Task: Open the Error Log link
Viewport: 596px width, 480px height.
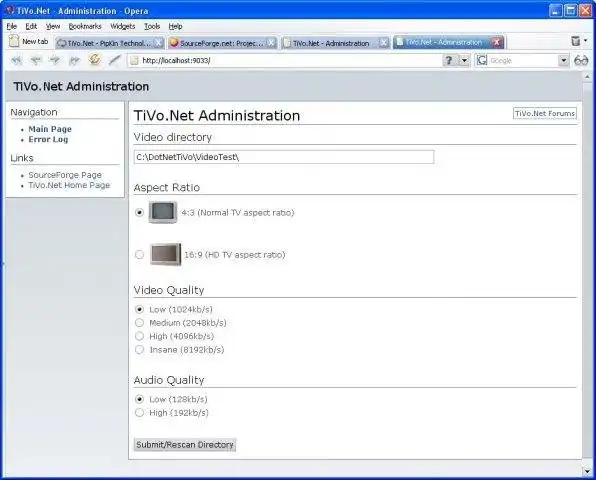Action: click(x=48, y=139)
